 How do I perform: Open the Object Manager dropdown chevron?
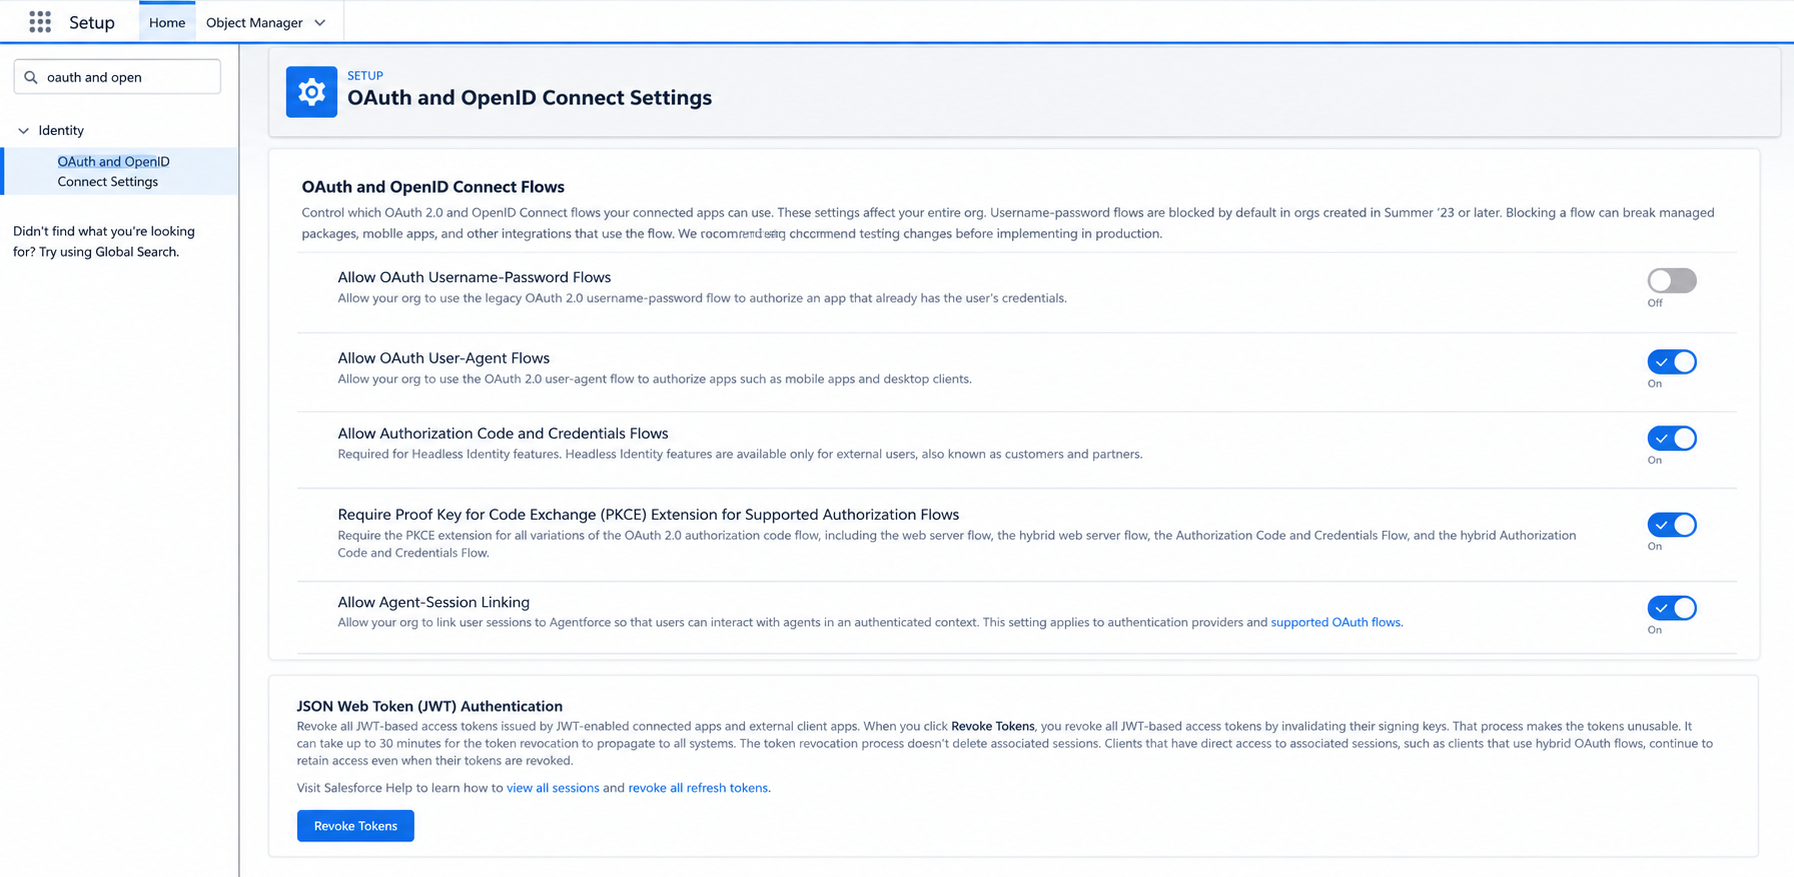point(320,23)
